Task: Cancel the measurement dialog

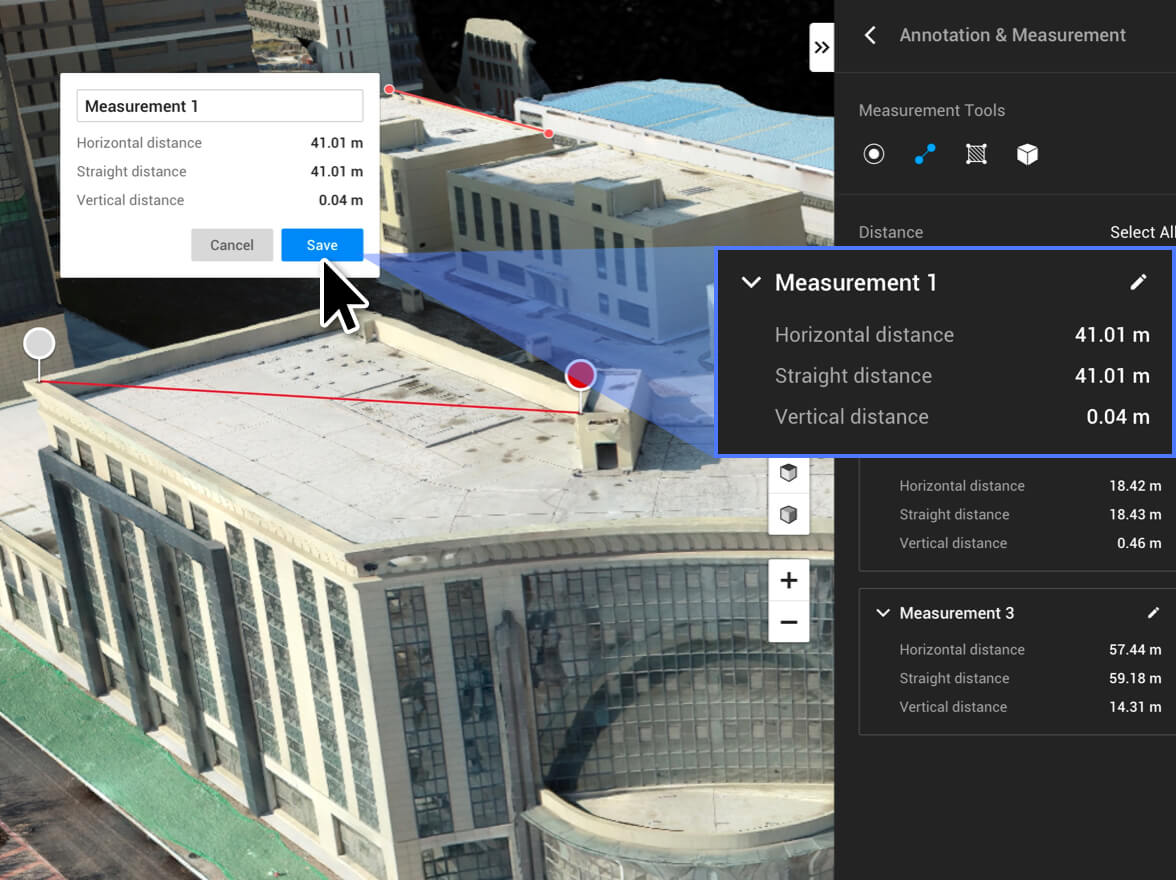Action: coord(232,245)
